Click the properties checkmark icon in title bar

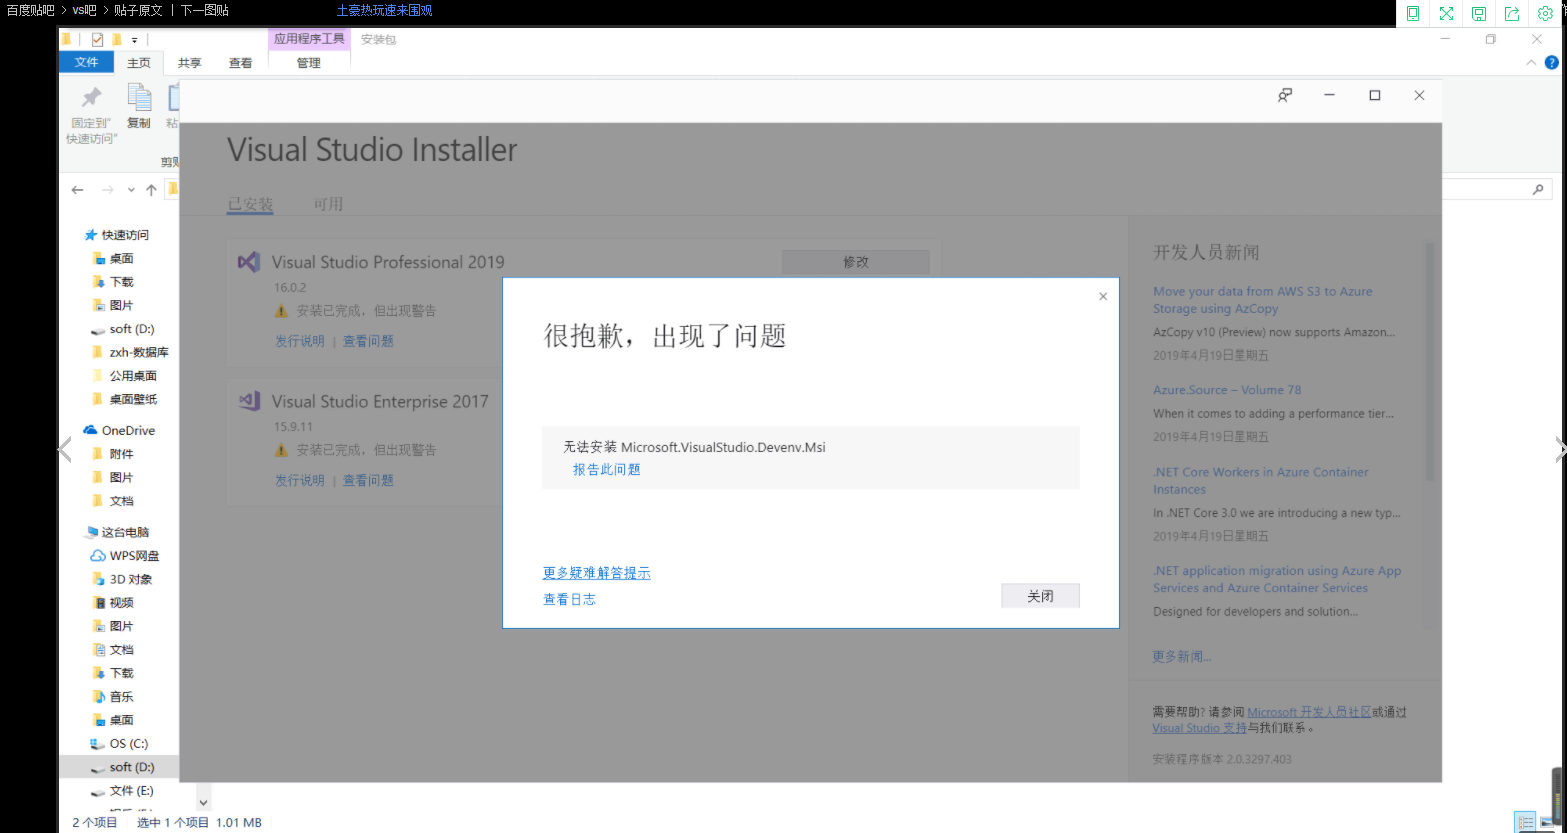tap(97, 40)
